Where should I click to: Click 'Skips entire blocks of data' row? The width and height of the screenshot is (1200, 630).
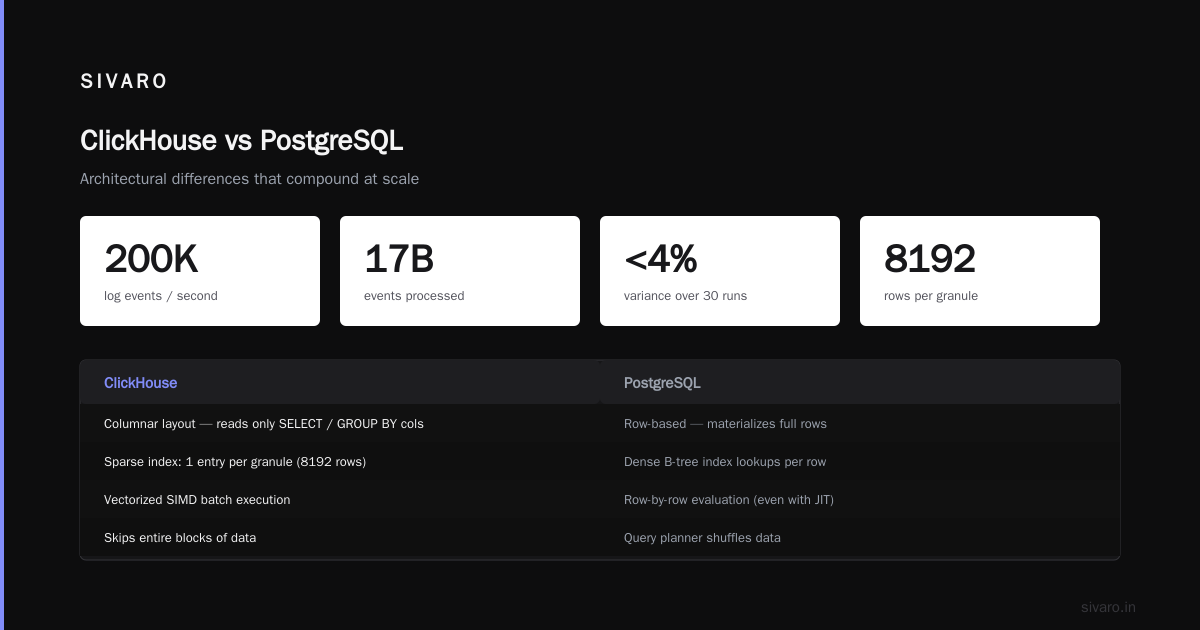(x=180, y=538)
